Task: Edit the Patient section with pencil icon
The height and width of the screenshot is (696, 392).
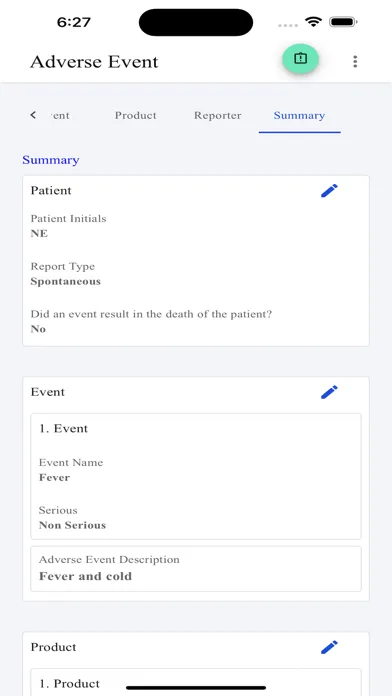Action: (x=329, y=191)
